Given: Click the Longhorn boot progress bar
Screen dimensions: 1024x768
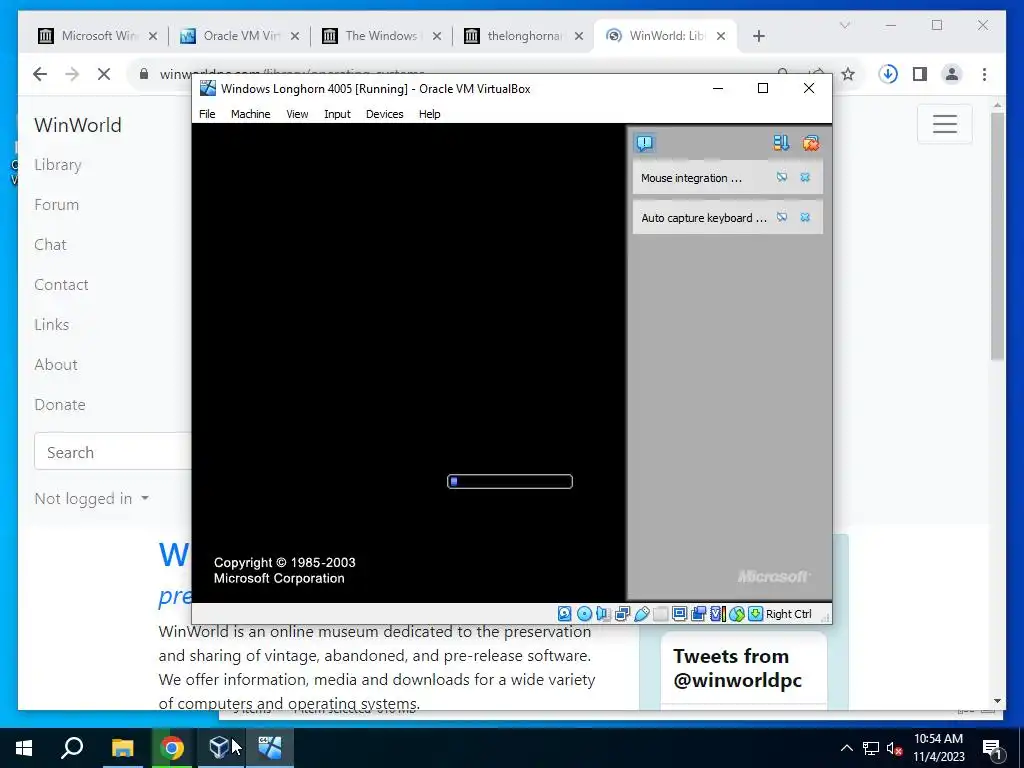Looking at the screenshot, I should pyautogui.click(x=510, y=481).
